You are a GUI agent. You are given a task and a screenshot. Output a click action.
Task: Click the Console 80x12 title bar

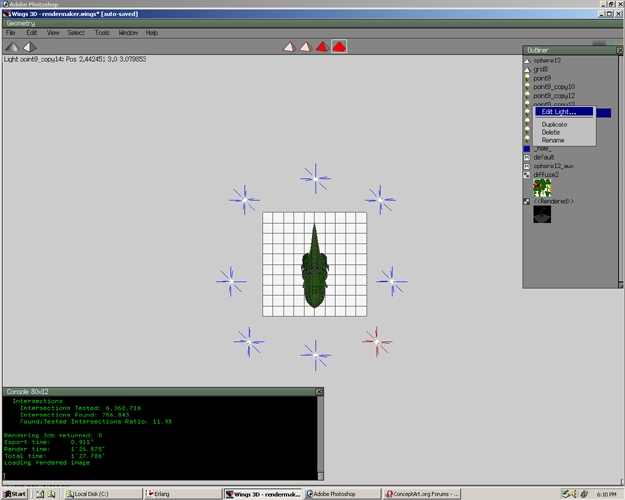tap(159, 392)
